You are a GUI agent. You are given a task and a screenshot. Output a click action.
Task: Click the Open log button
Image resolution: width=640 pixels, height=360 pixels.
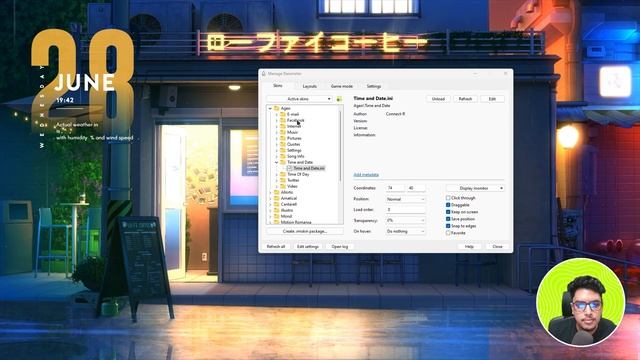(340, 247)
